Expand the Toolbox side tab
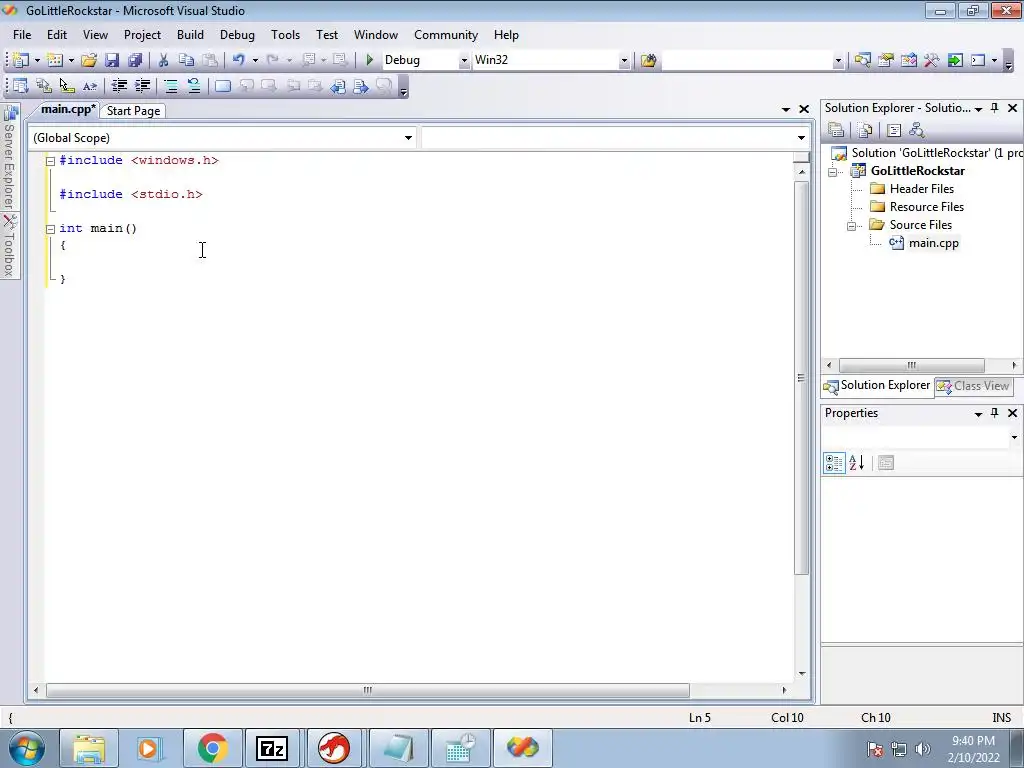The height and width of the screenshot is (768, 1024). [9, 246]
